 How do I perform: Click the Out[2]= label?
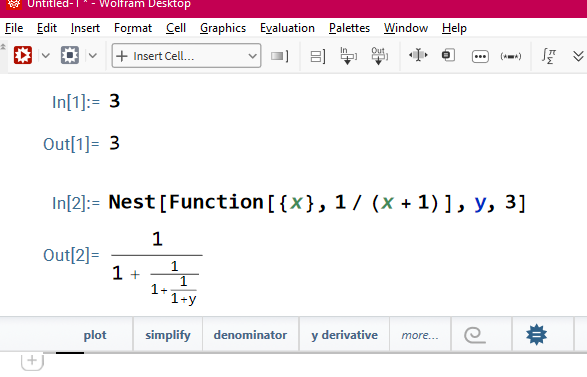(x=71, y=255)
